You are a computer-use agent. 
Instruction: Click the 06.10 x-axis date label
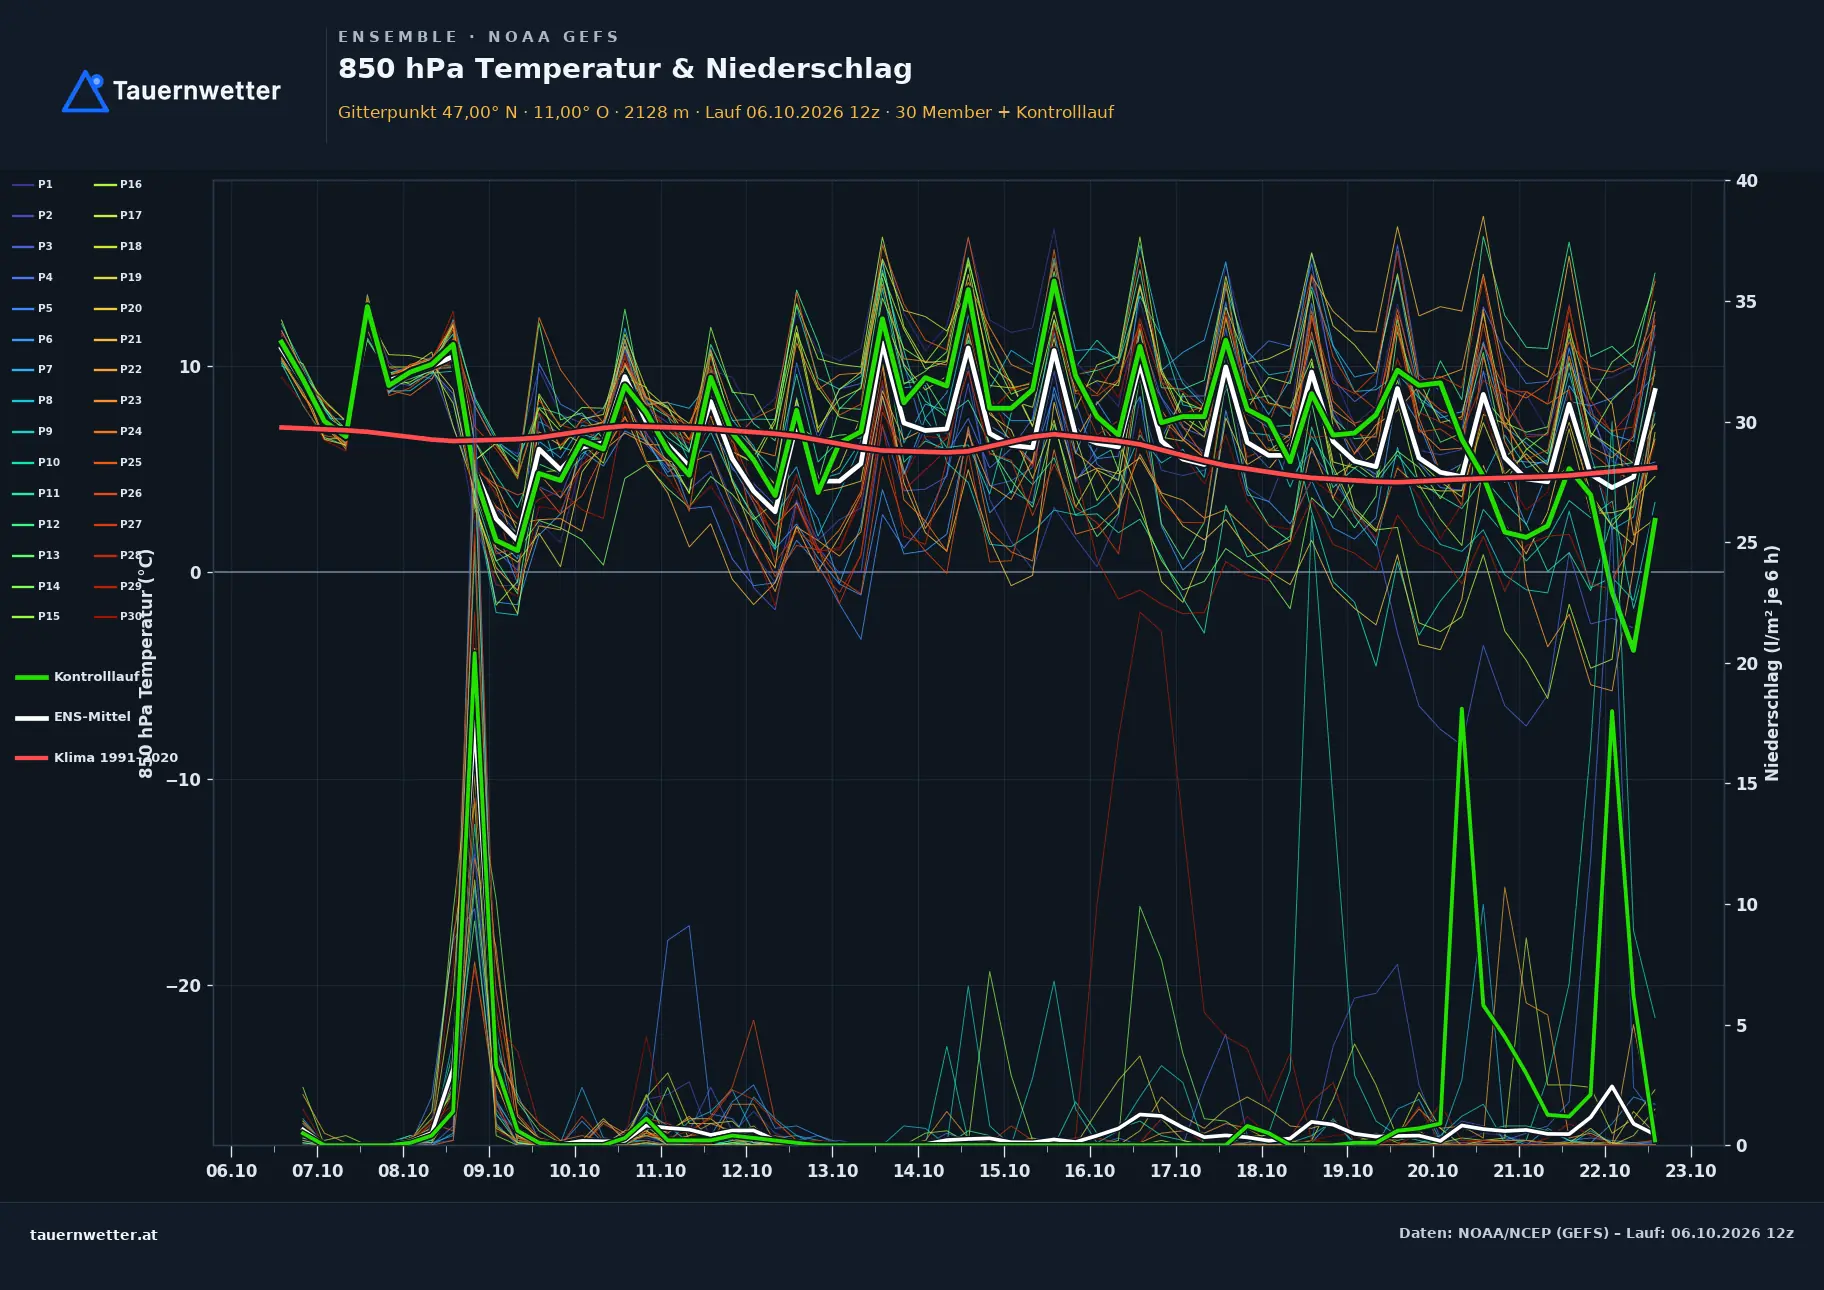[x=232, y=1171]
